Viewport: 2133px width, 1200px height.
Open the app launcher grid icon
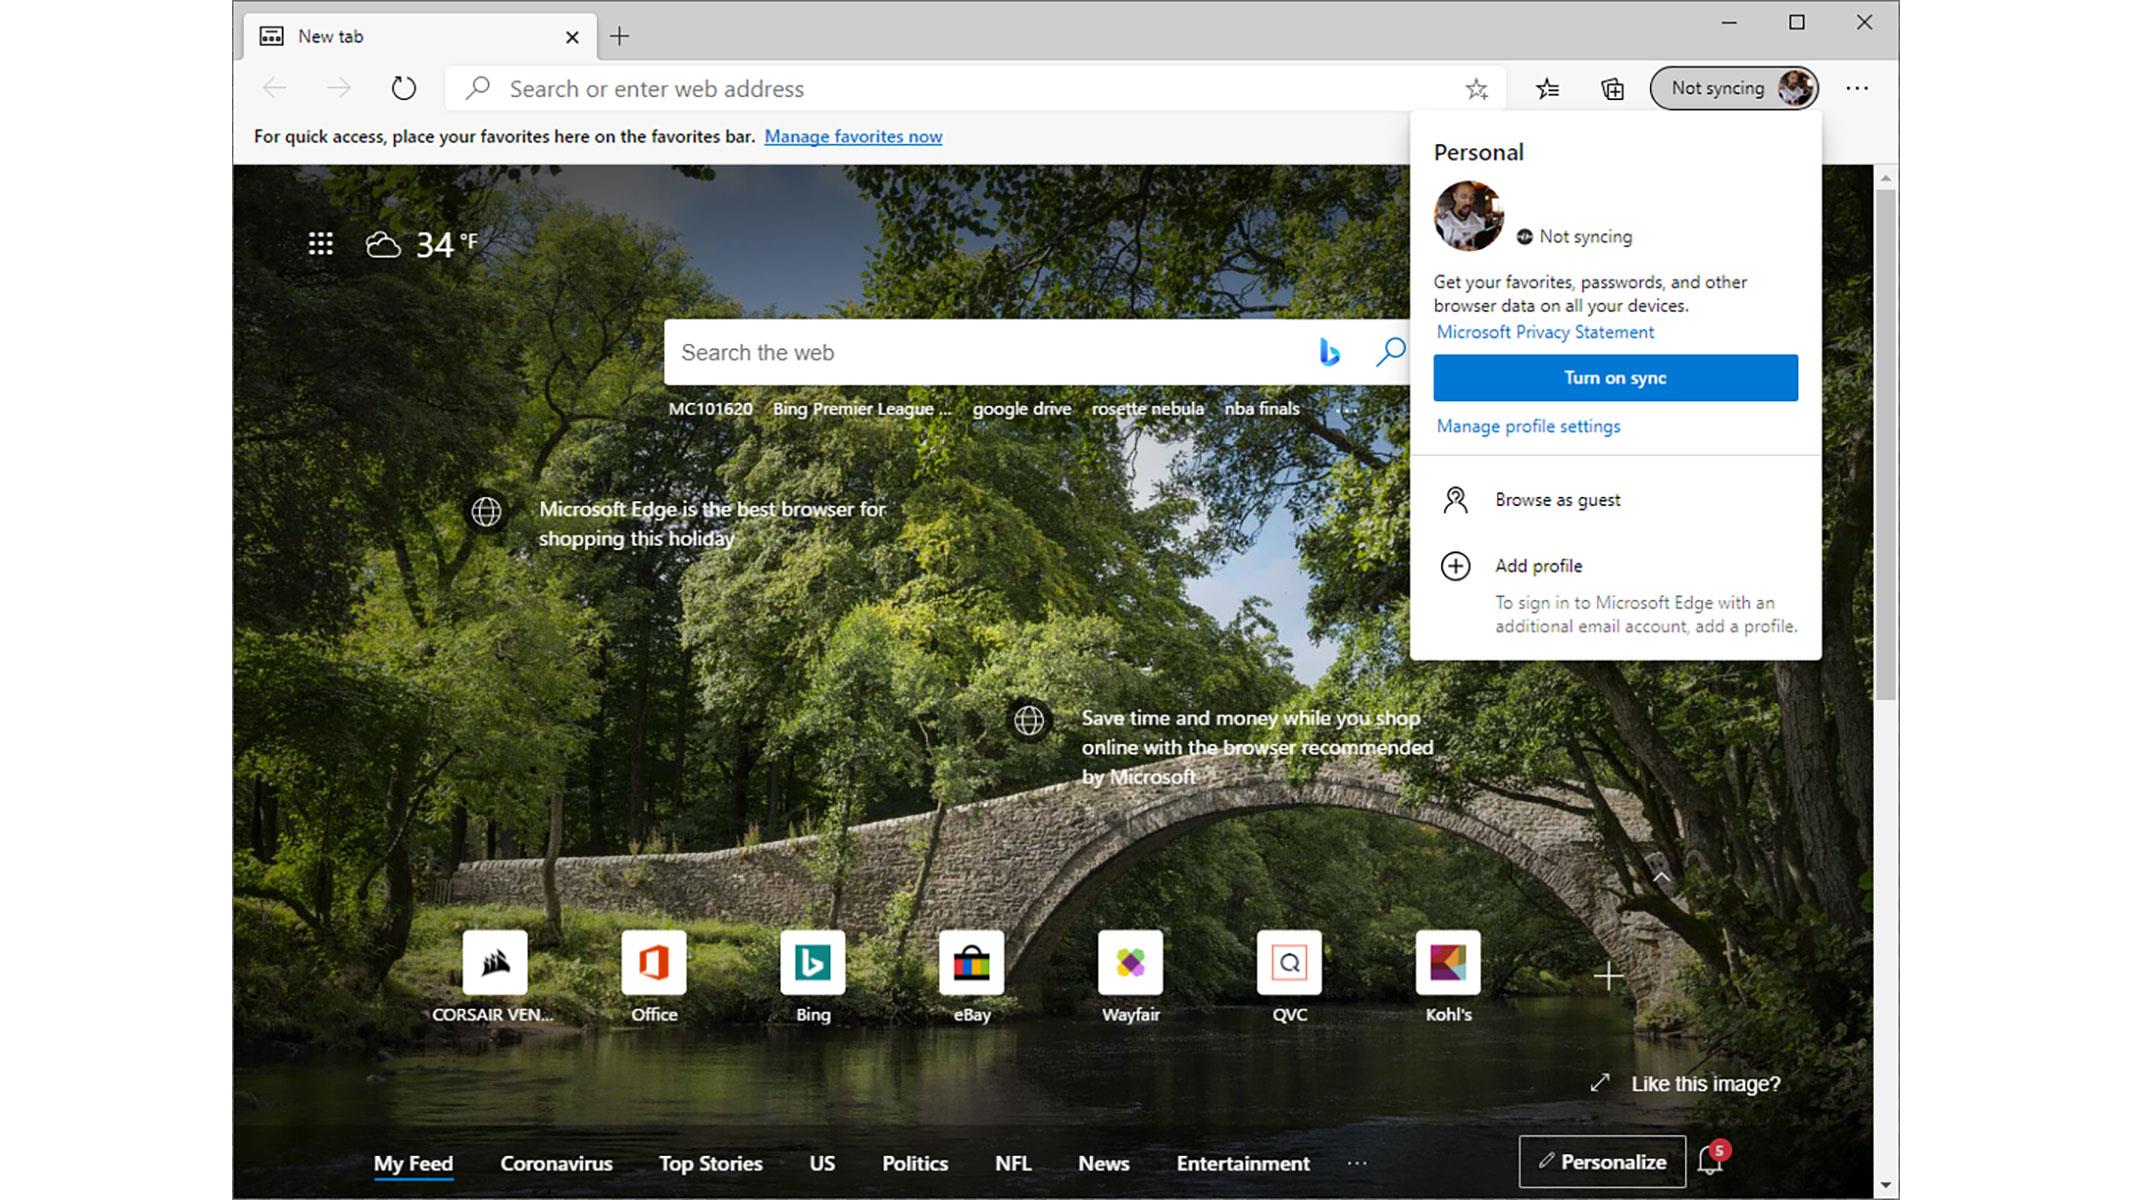(x=320, y=243)
